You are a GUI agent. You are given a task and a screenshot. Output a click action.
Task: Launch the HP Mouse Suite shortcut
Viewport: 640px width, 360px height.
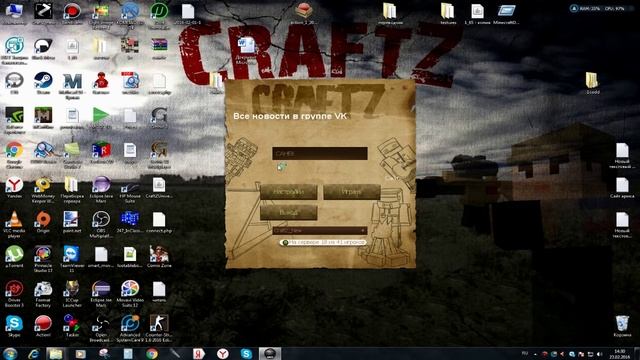point(130,190)
